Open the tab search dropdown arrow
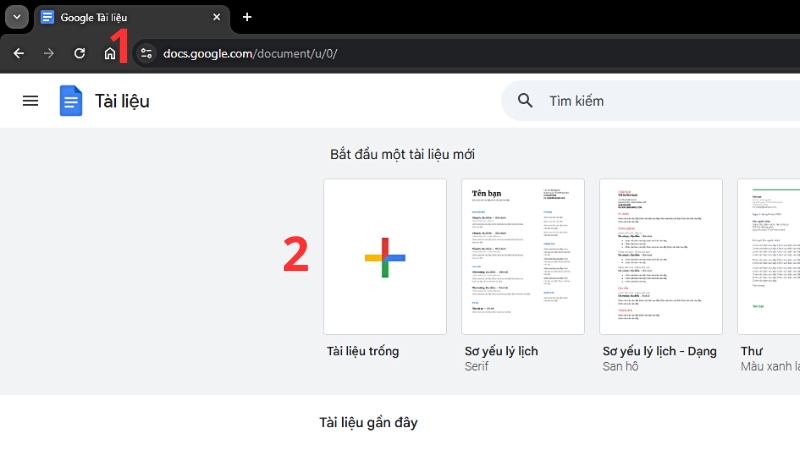 coord(17,17)
